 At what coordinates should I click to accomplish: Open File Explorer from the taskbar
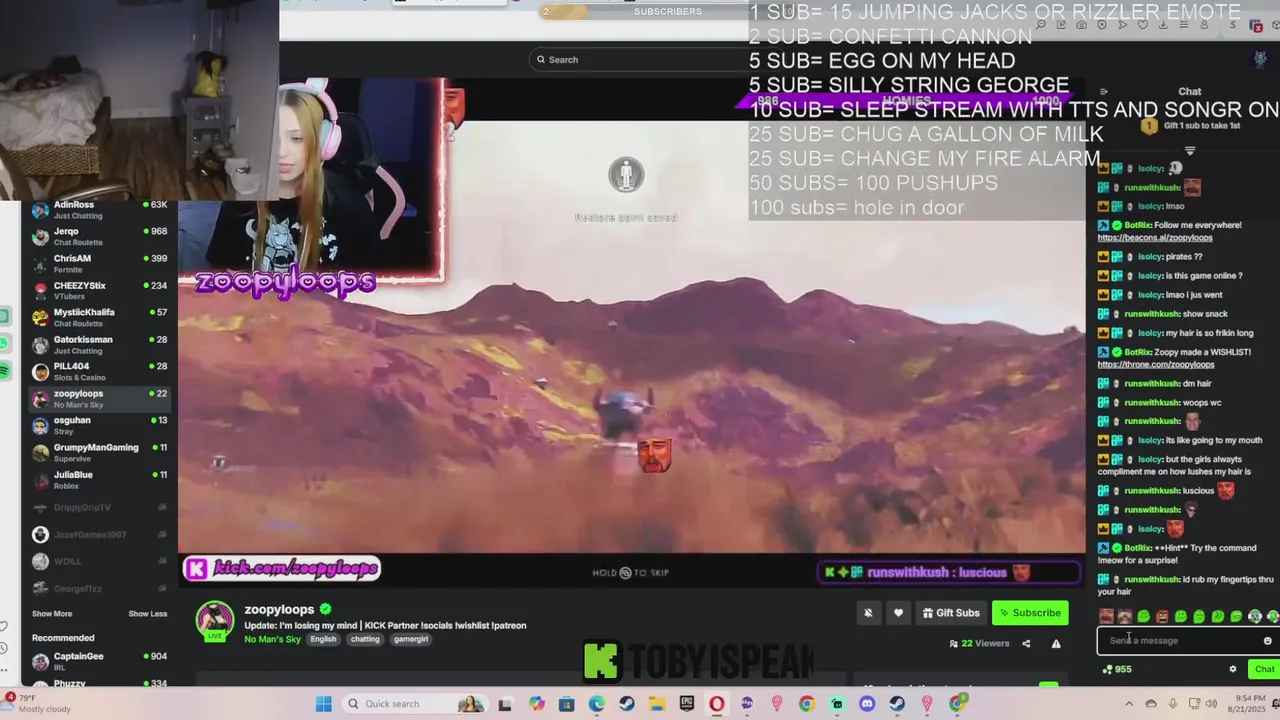[x=657, y=704]
